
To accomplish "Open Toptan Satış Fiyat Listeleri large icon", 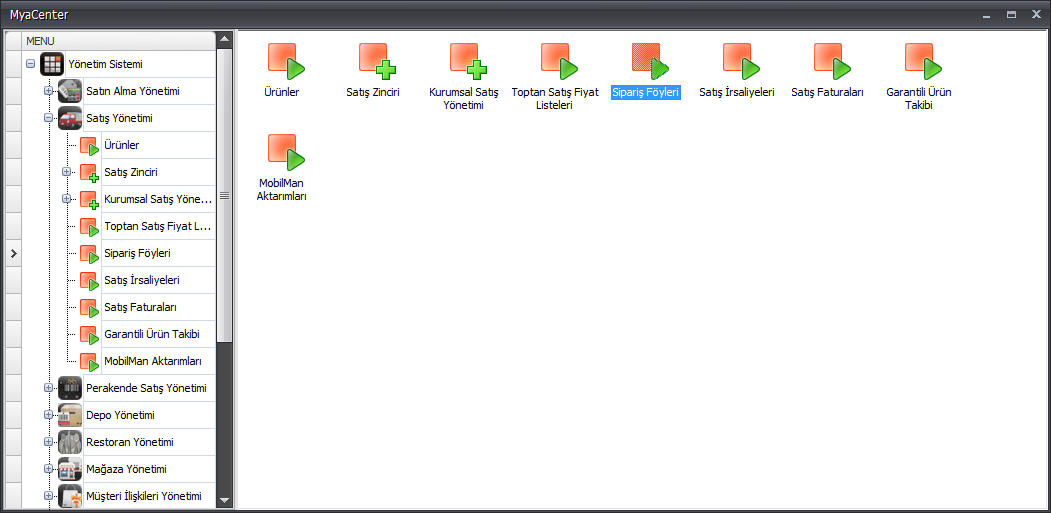I will coord(559,61).
